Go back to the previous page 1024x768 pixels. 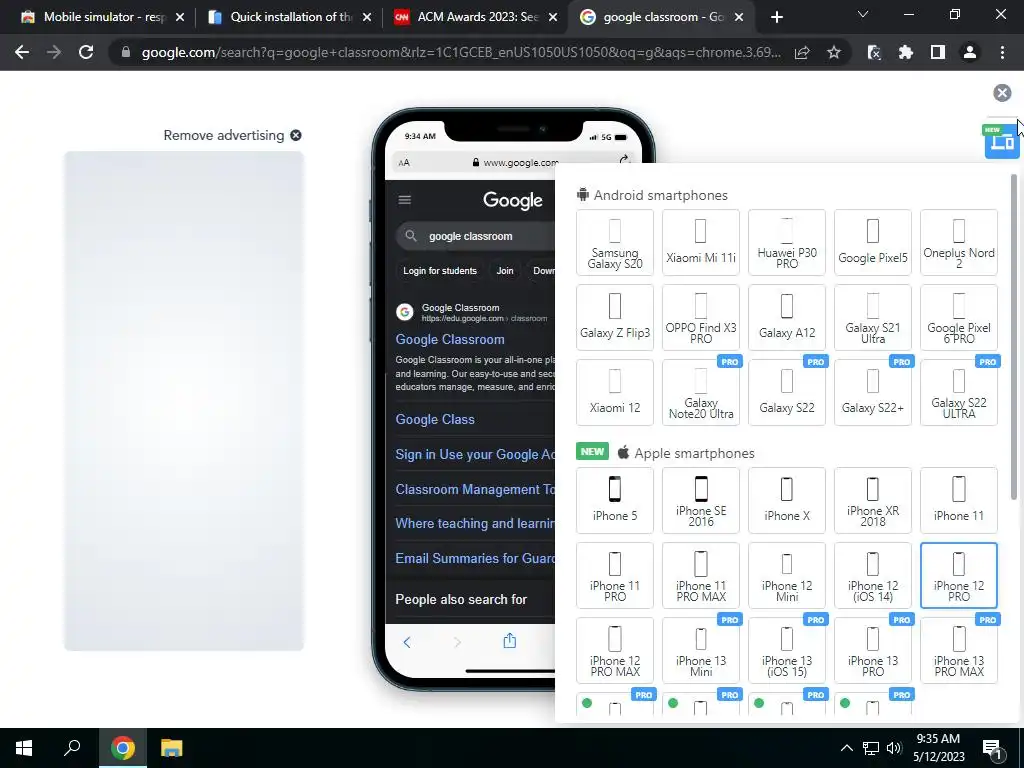[22, 52]
